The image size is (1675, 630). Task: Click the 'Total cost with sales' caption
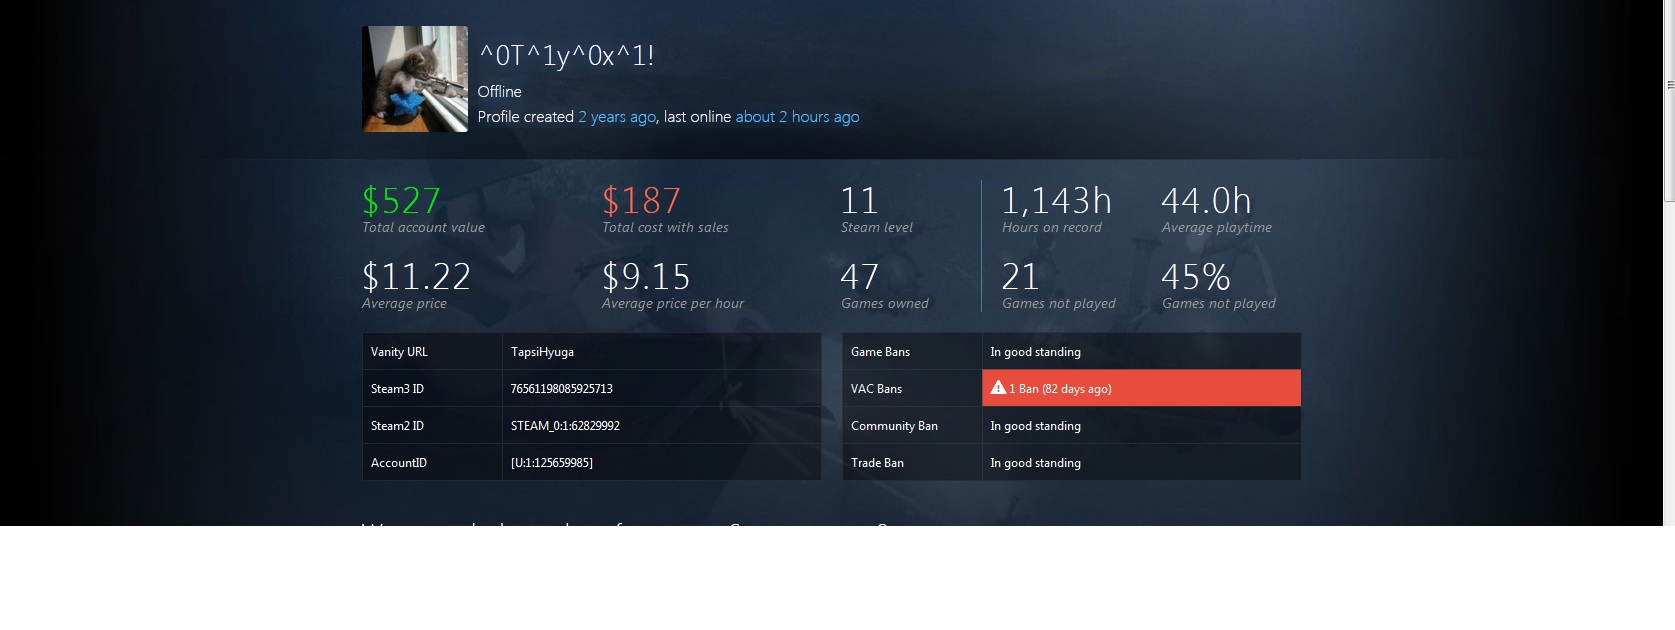click(x=665, y=228)
